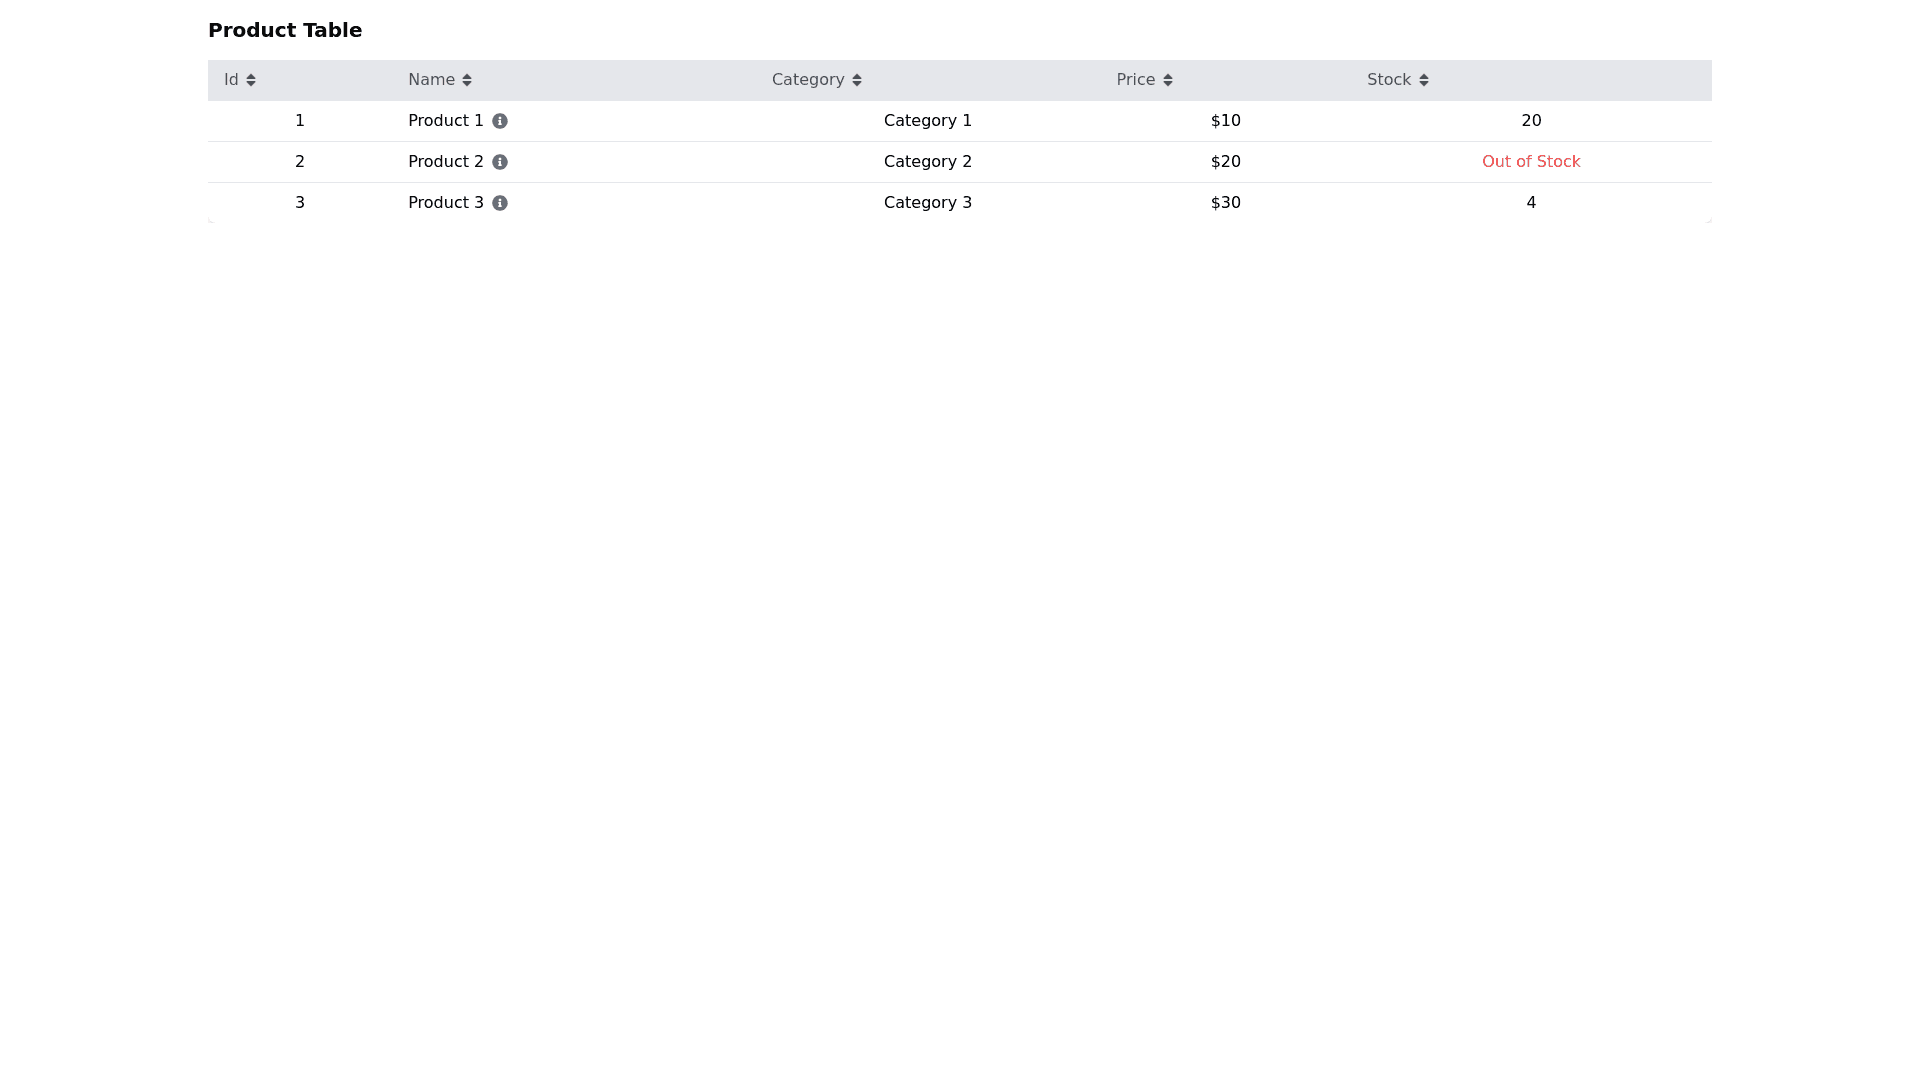Click the sort arrows icon next to Price
Viewport: 1920px width, 1080px height.
coord(1168,80)
